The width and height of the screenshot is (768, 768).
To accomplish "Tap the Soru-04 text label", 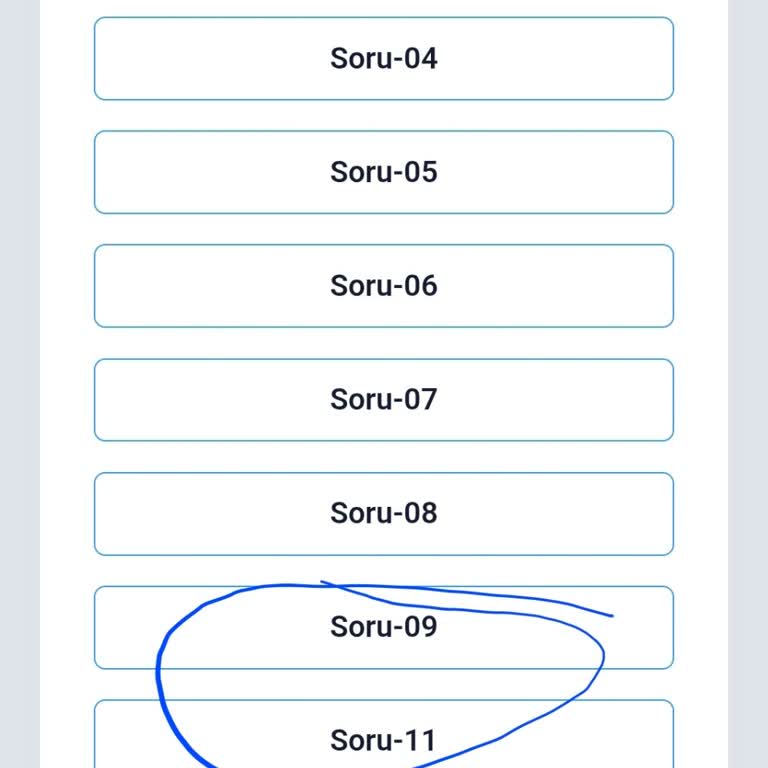I will click(383, 58).
